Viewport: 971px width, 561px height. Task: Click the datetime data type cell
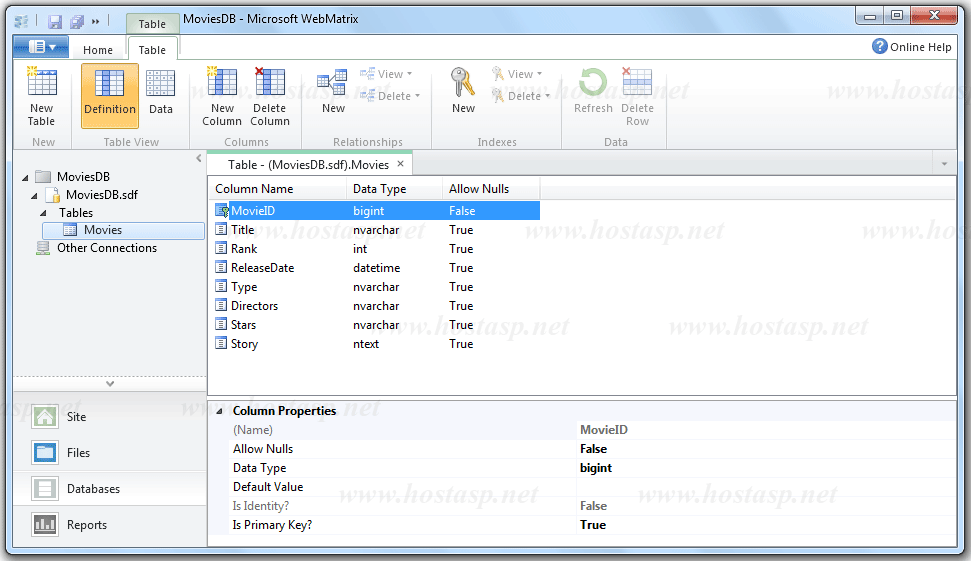[377, 268]
